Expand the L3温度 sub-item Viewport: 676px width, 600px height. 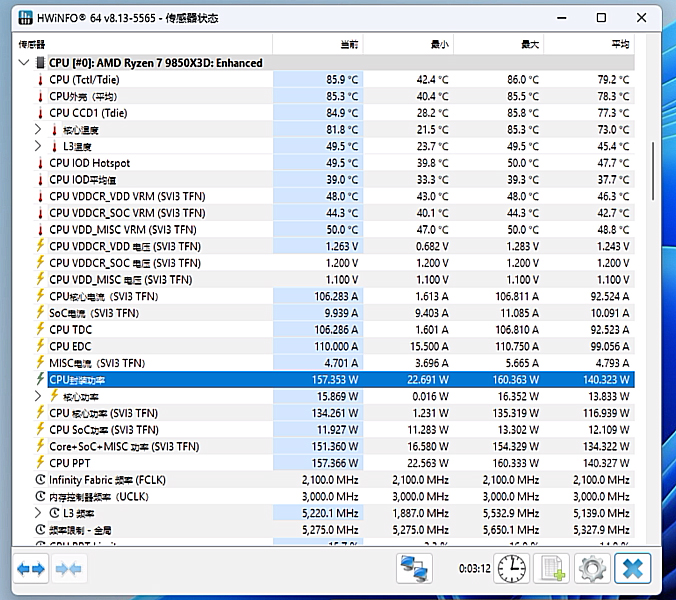pos(38,146)
